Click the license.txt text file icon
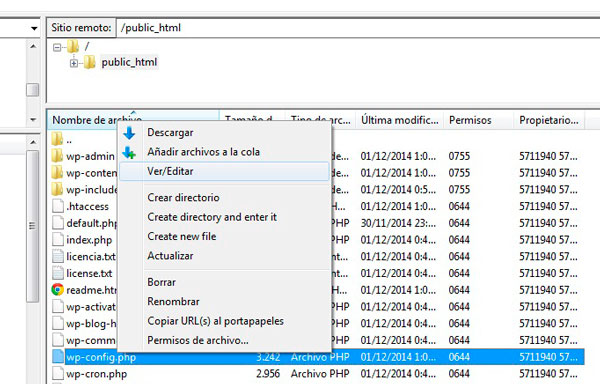Viewport: 600px width, 384px height. (58, 273)
